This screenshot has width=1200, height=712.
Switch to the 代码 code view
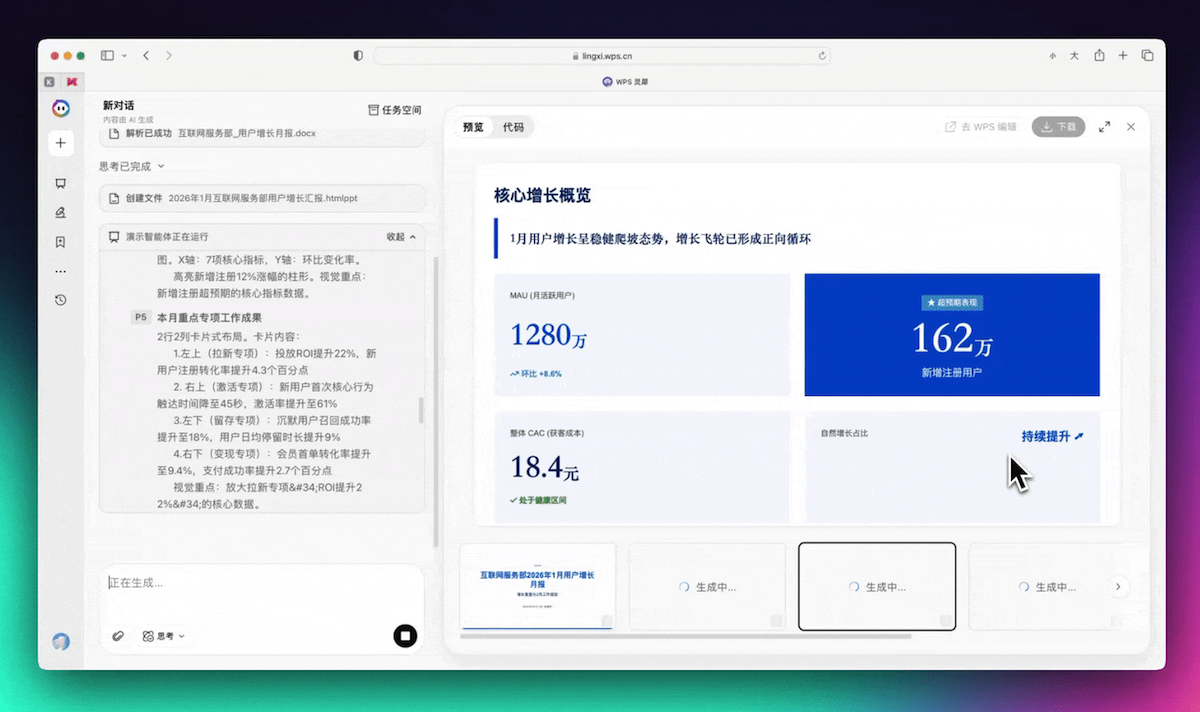click(513, 127)
